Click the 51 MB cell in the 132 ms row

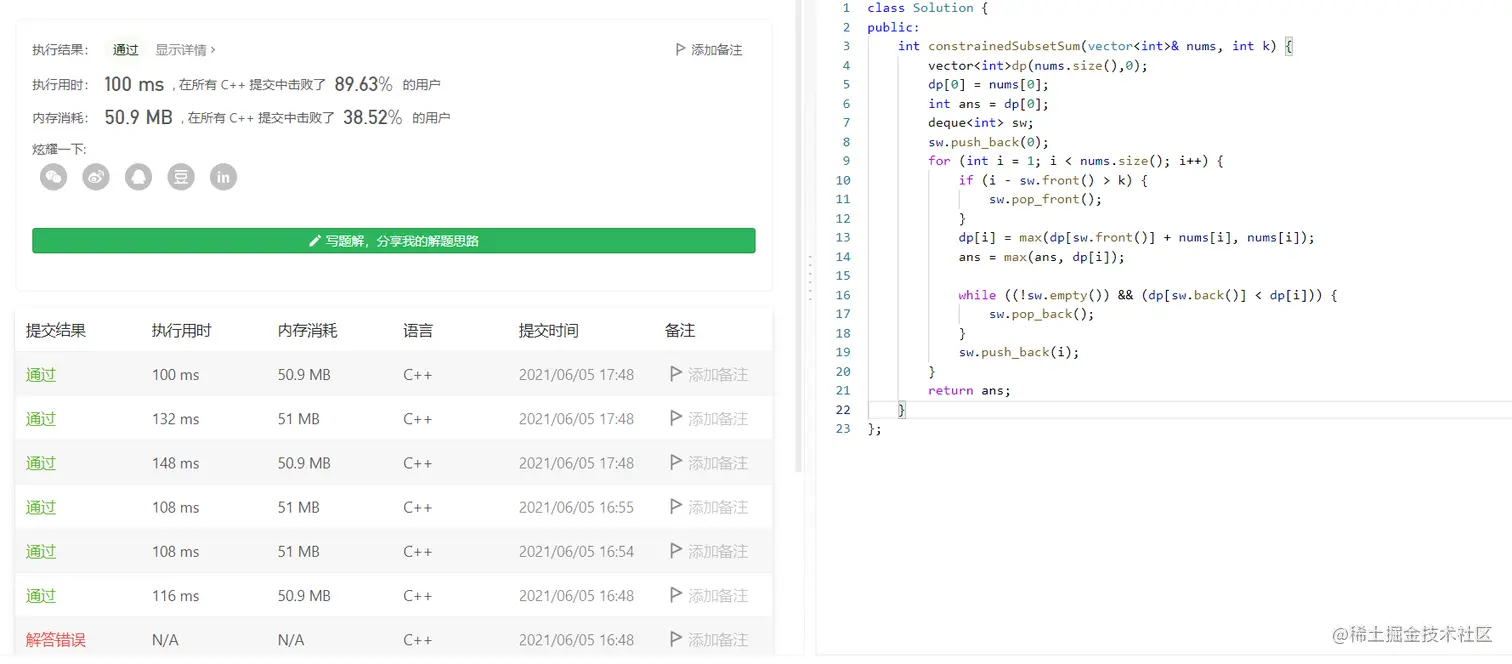pyautogui.click(x=299, y=419)
